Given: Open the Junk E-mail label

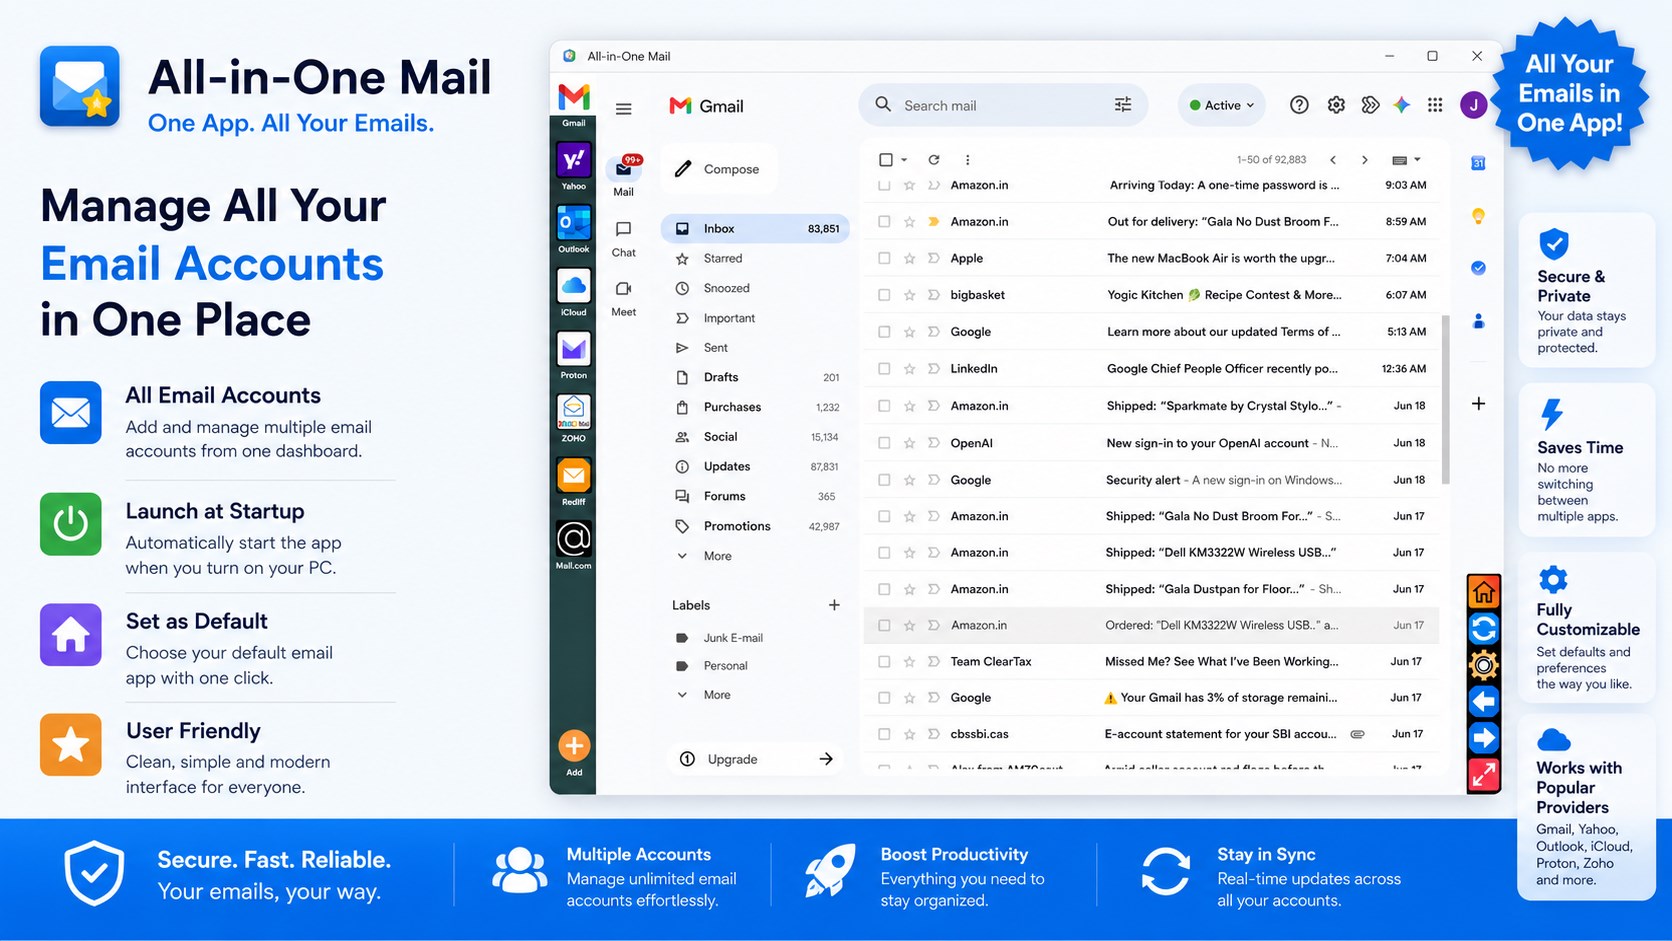Looking at the screenshot, I should click(x=755, y=638).
